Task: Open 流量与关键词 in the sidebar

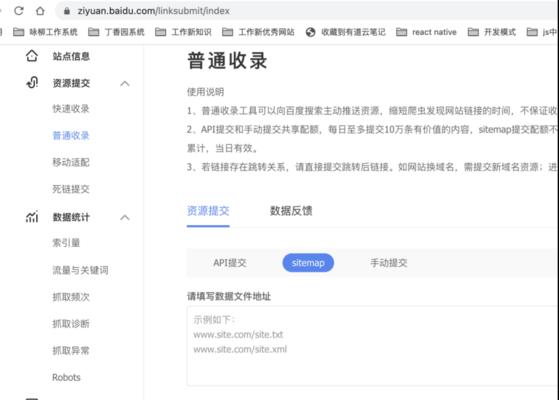Action: point(80,270)
